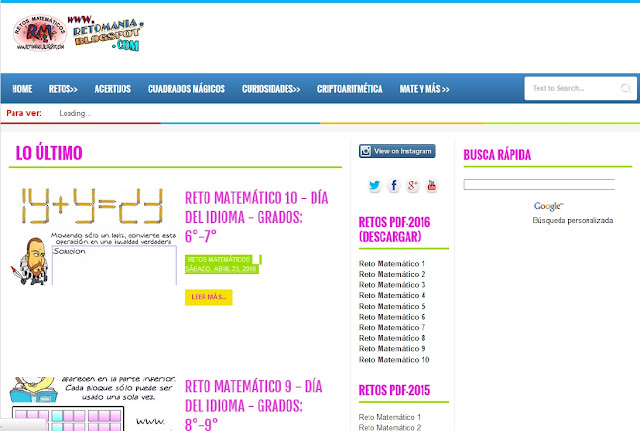The image size is (640, 431).
Task: Expand the RETOS>> menu
Action: [x=63, y=89]
